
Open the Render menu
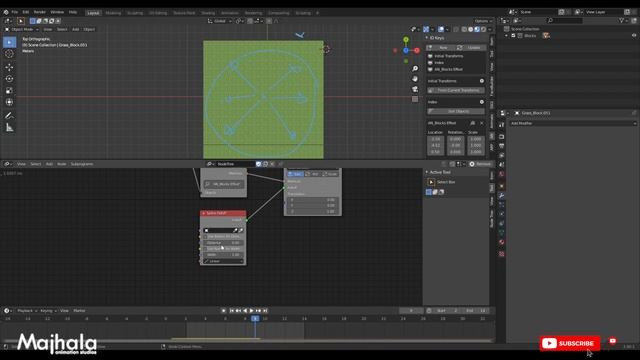click(40, 12)
